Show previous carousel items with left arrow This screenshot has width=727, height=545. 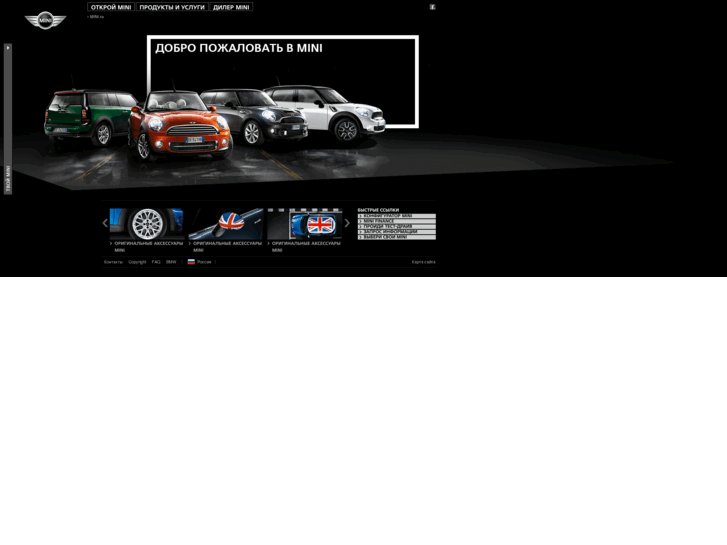pos(105,223)
